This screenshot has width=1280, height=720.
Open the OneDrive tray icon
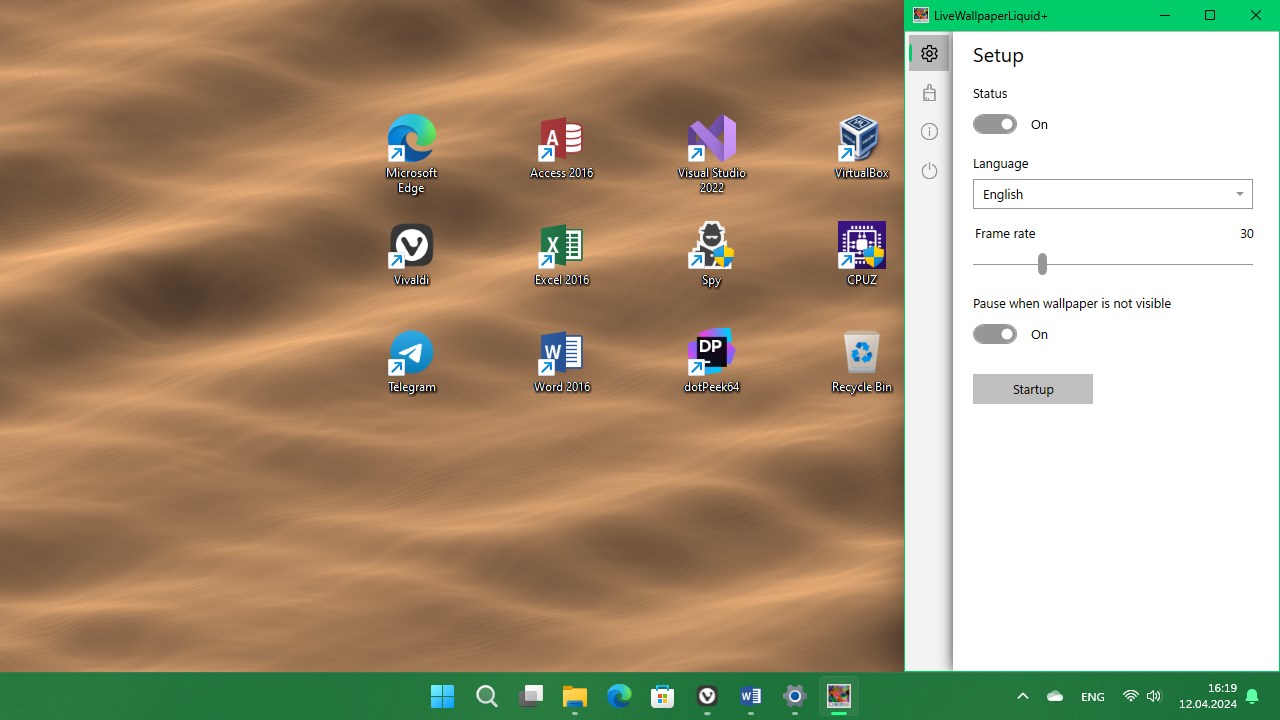[1055, 696]
